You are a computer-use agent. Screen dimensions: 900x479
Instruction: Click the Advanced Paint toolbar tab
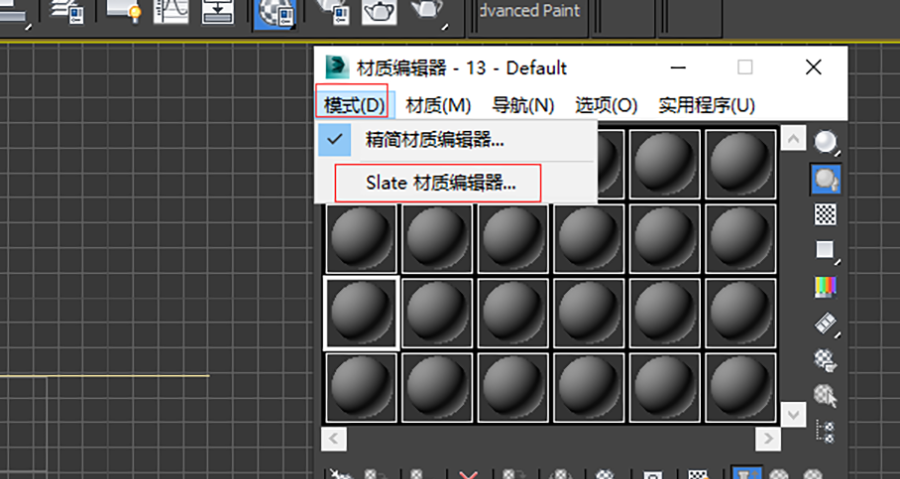[x=528, y=11]
